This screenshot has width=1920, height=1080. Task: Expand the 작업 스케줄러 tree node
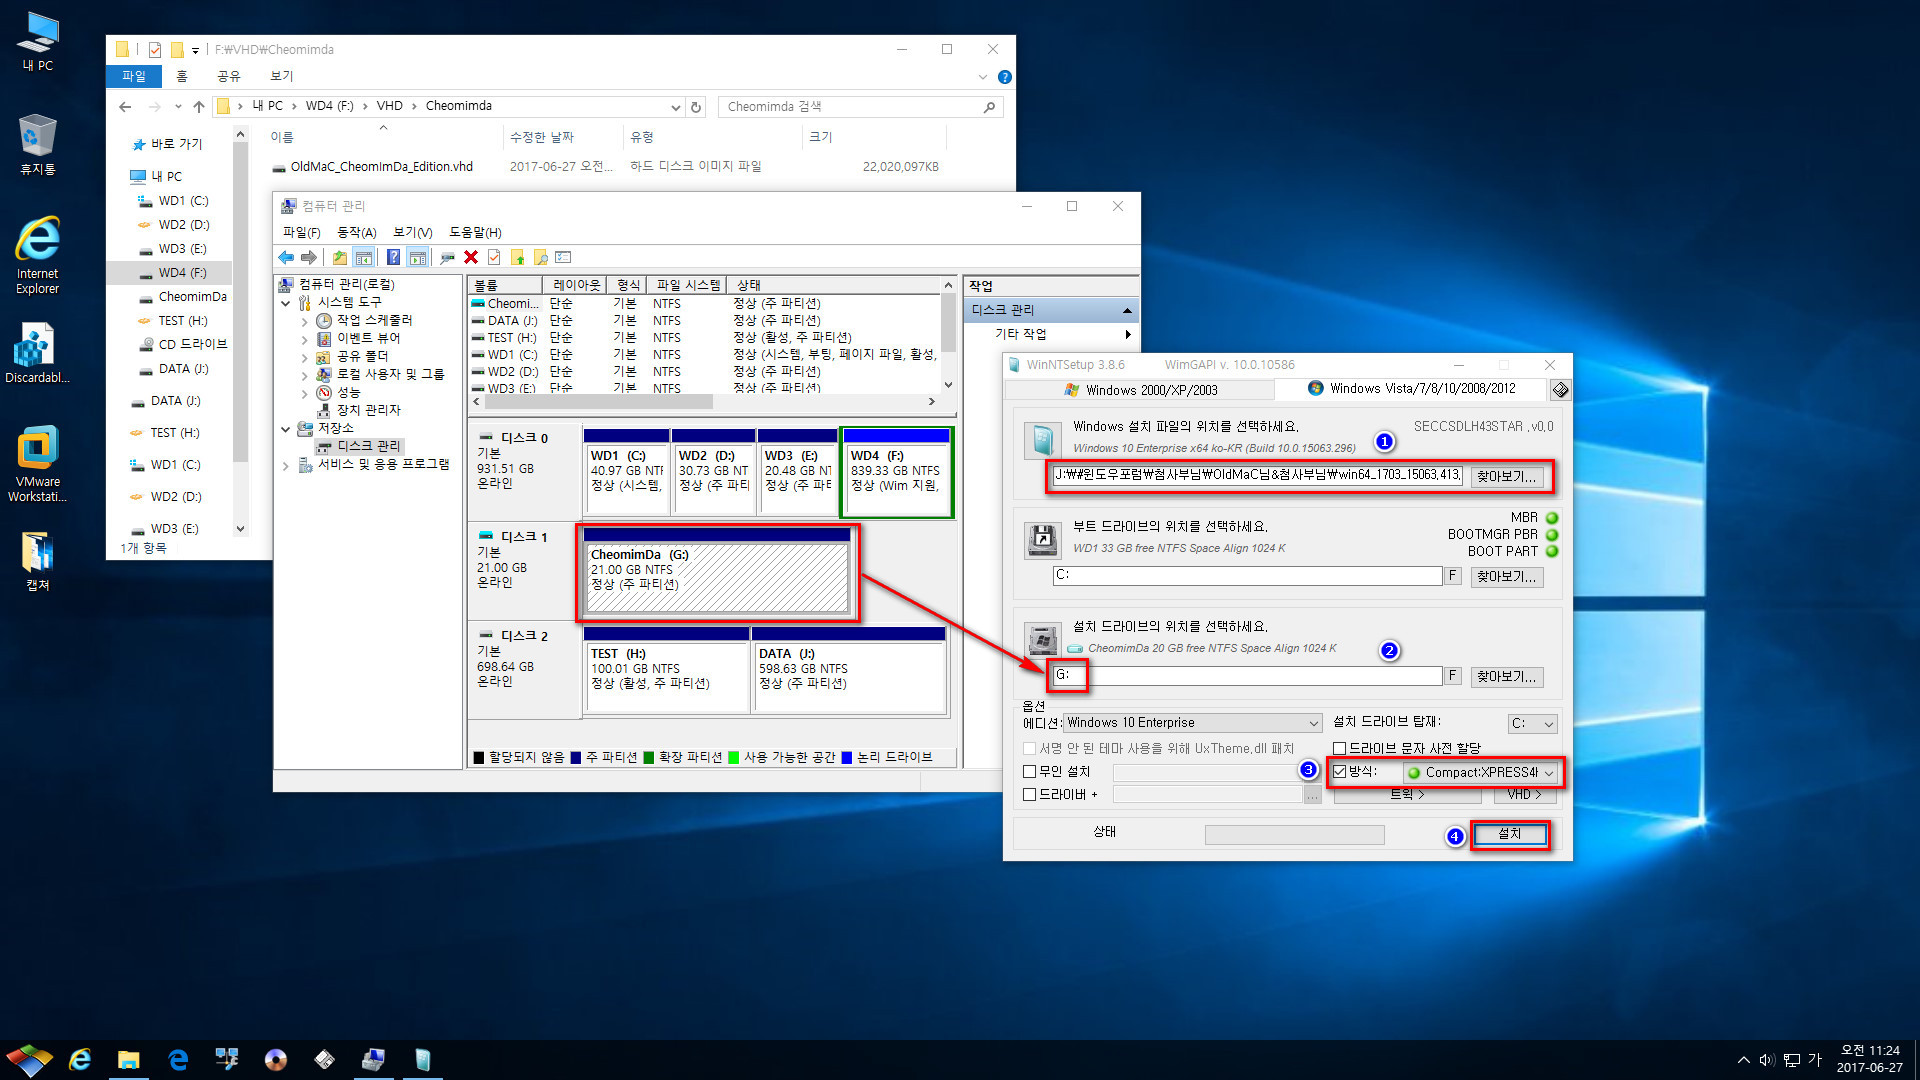305,321
